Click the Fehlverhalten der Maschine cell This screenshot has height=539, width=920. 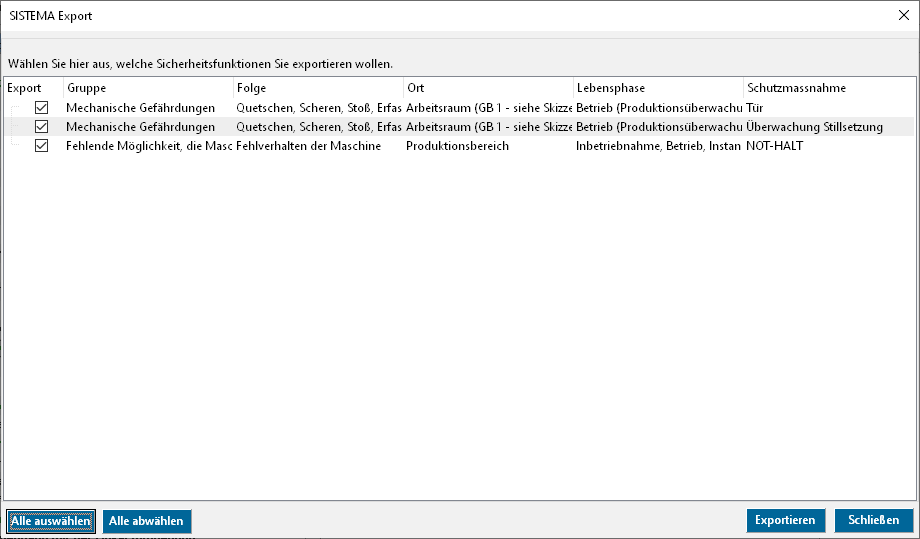[x=308, y=146]
